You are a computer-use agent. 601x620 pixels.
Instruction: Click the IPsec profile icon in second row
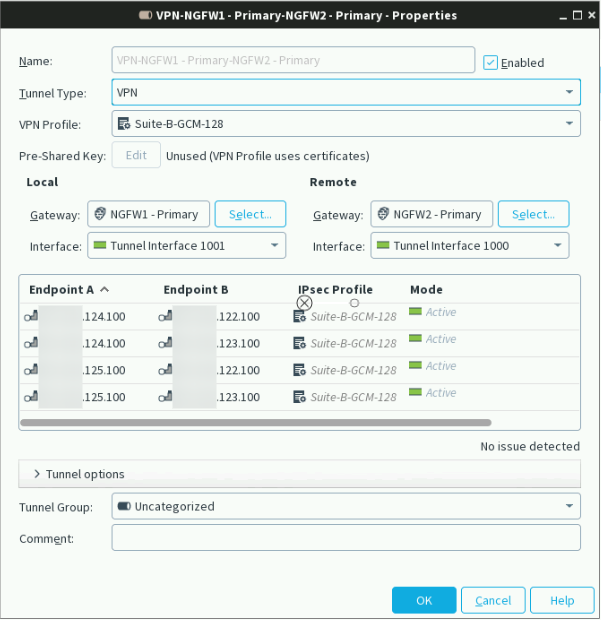[299, 343]
